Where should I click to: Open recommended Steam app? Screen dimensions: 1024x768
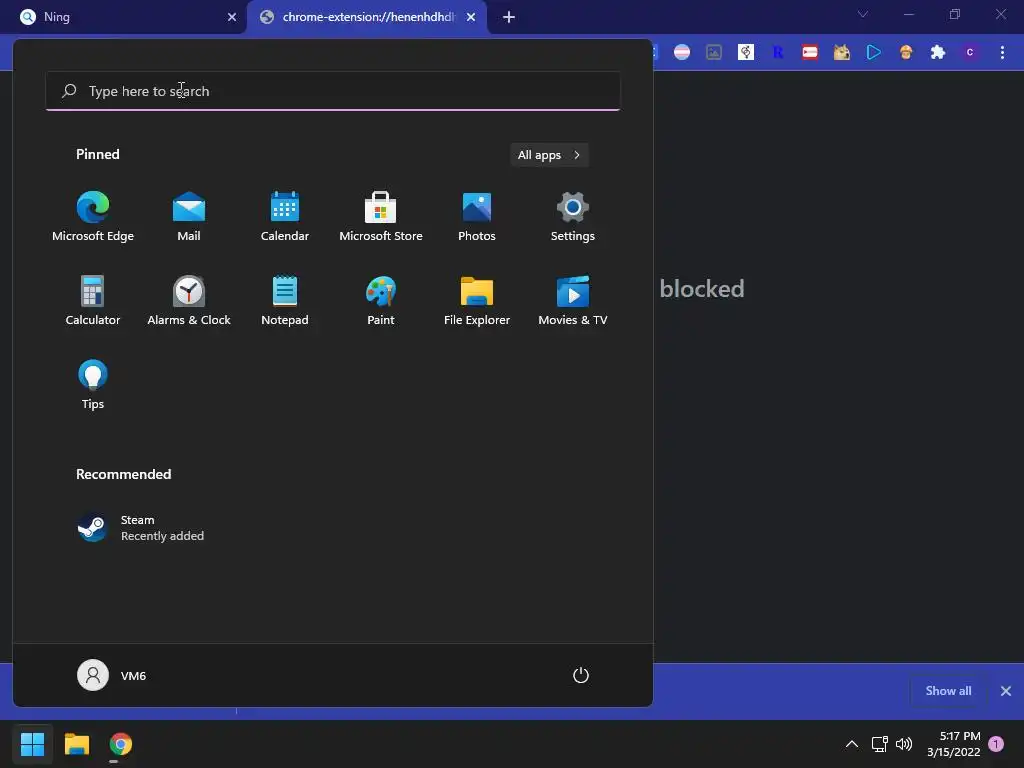[140, 528]
